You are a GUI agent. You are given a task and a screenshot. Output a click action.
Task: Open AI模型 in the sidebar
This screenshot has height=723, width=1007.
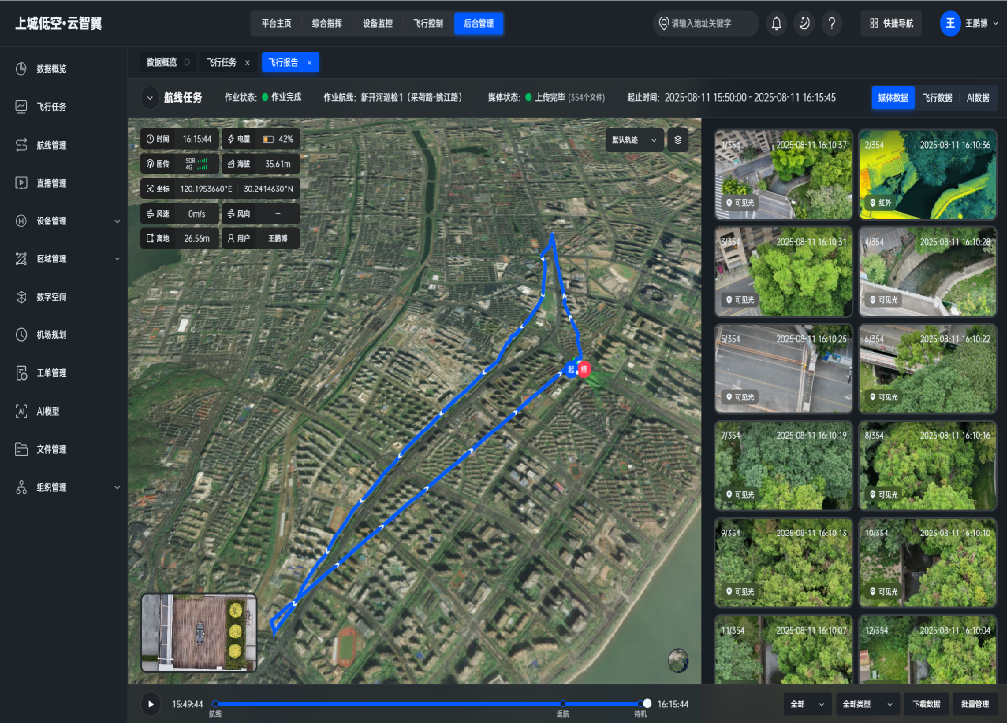pyautogui.click(x=48, y=412)
